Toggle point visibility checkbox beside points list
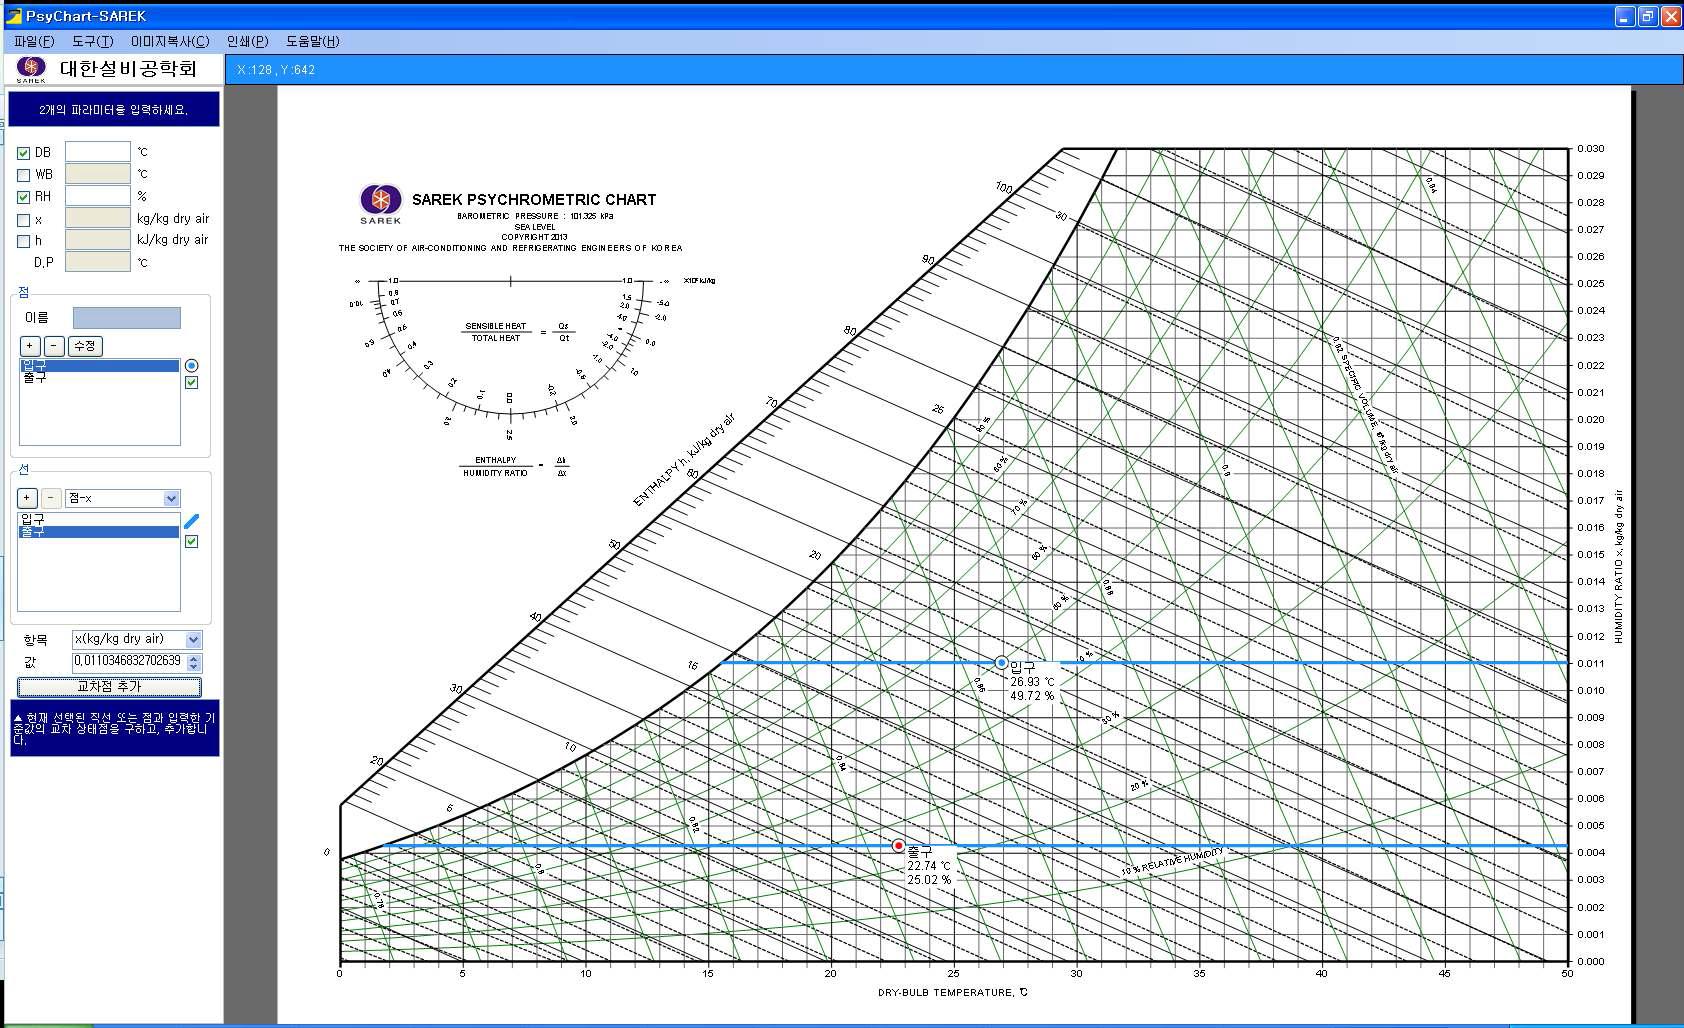The image size is (1684, 1028). click(192, 383)
